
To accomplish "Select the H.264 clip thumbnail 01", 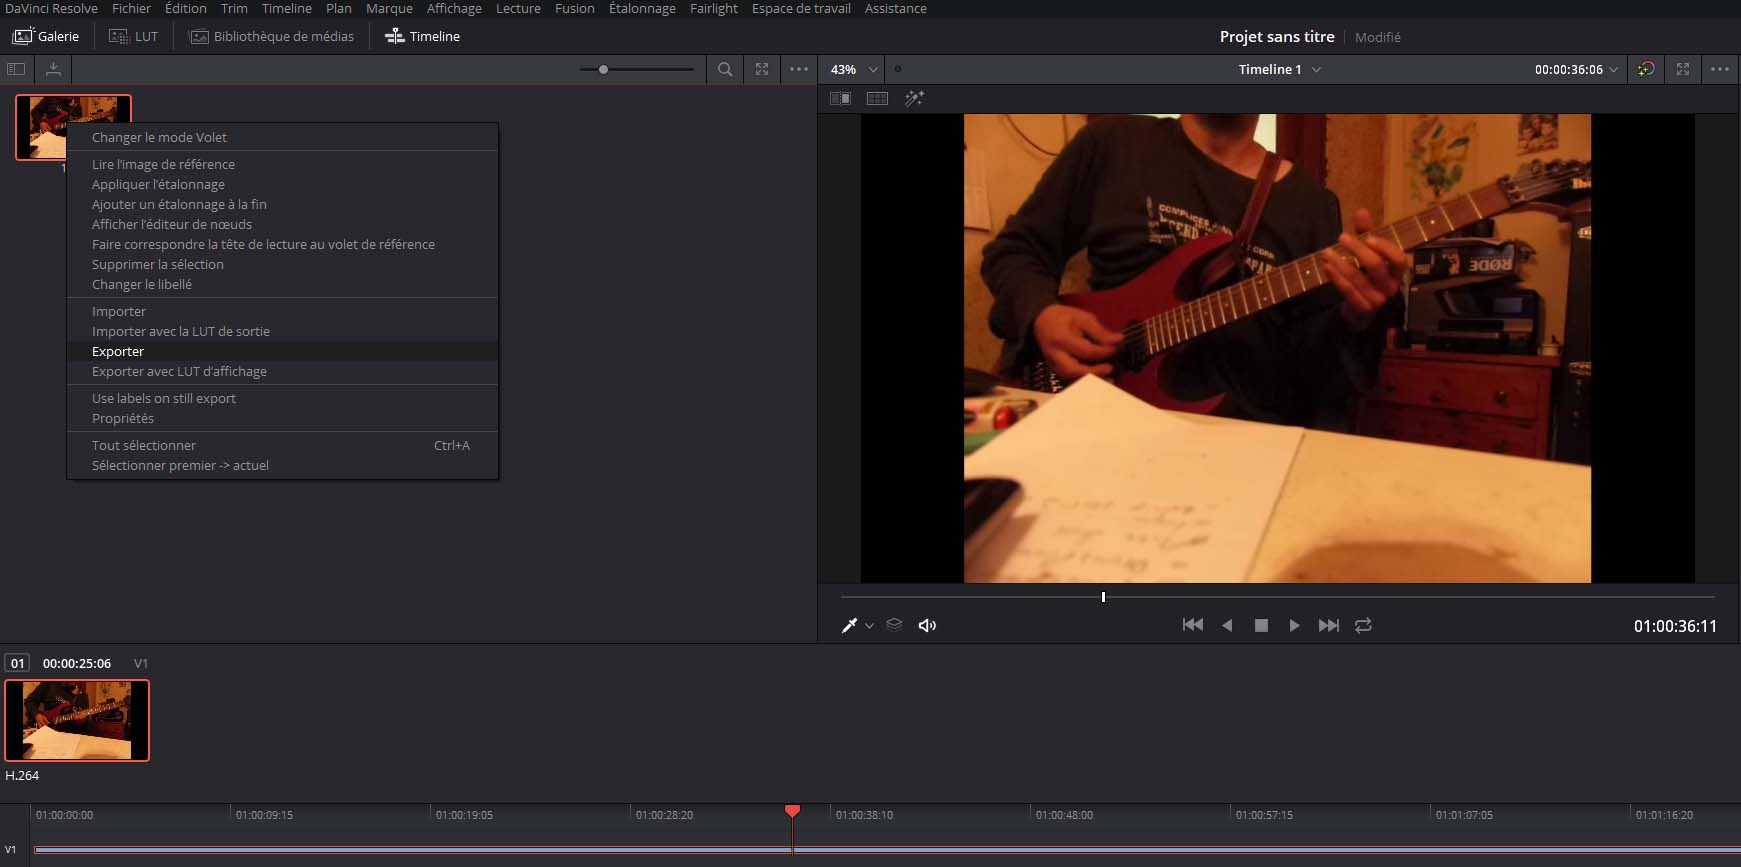I will 77,720.
